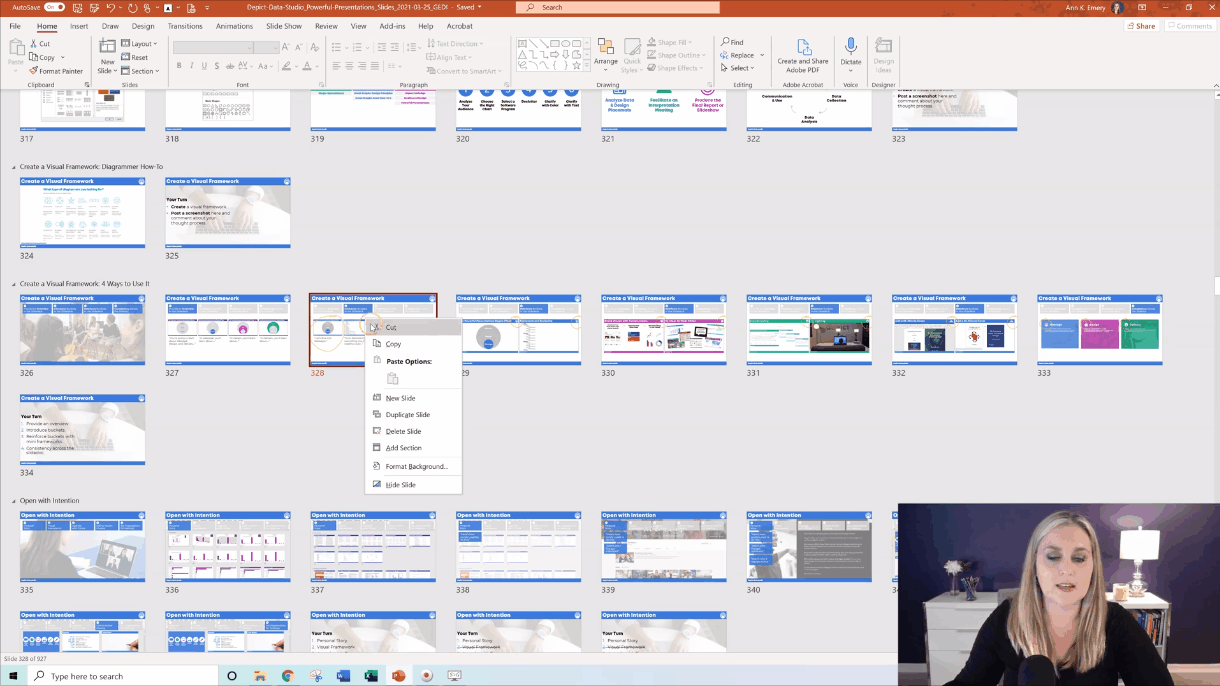Select slide thumbnail 324

pos(82,213)
